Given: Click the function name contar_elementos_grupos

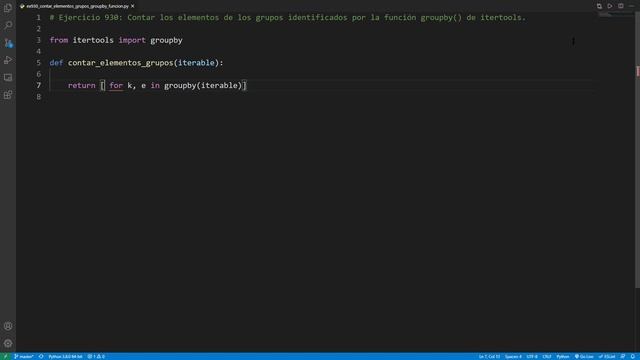Looking at the screenshot, I should coord(120,63).
